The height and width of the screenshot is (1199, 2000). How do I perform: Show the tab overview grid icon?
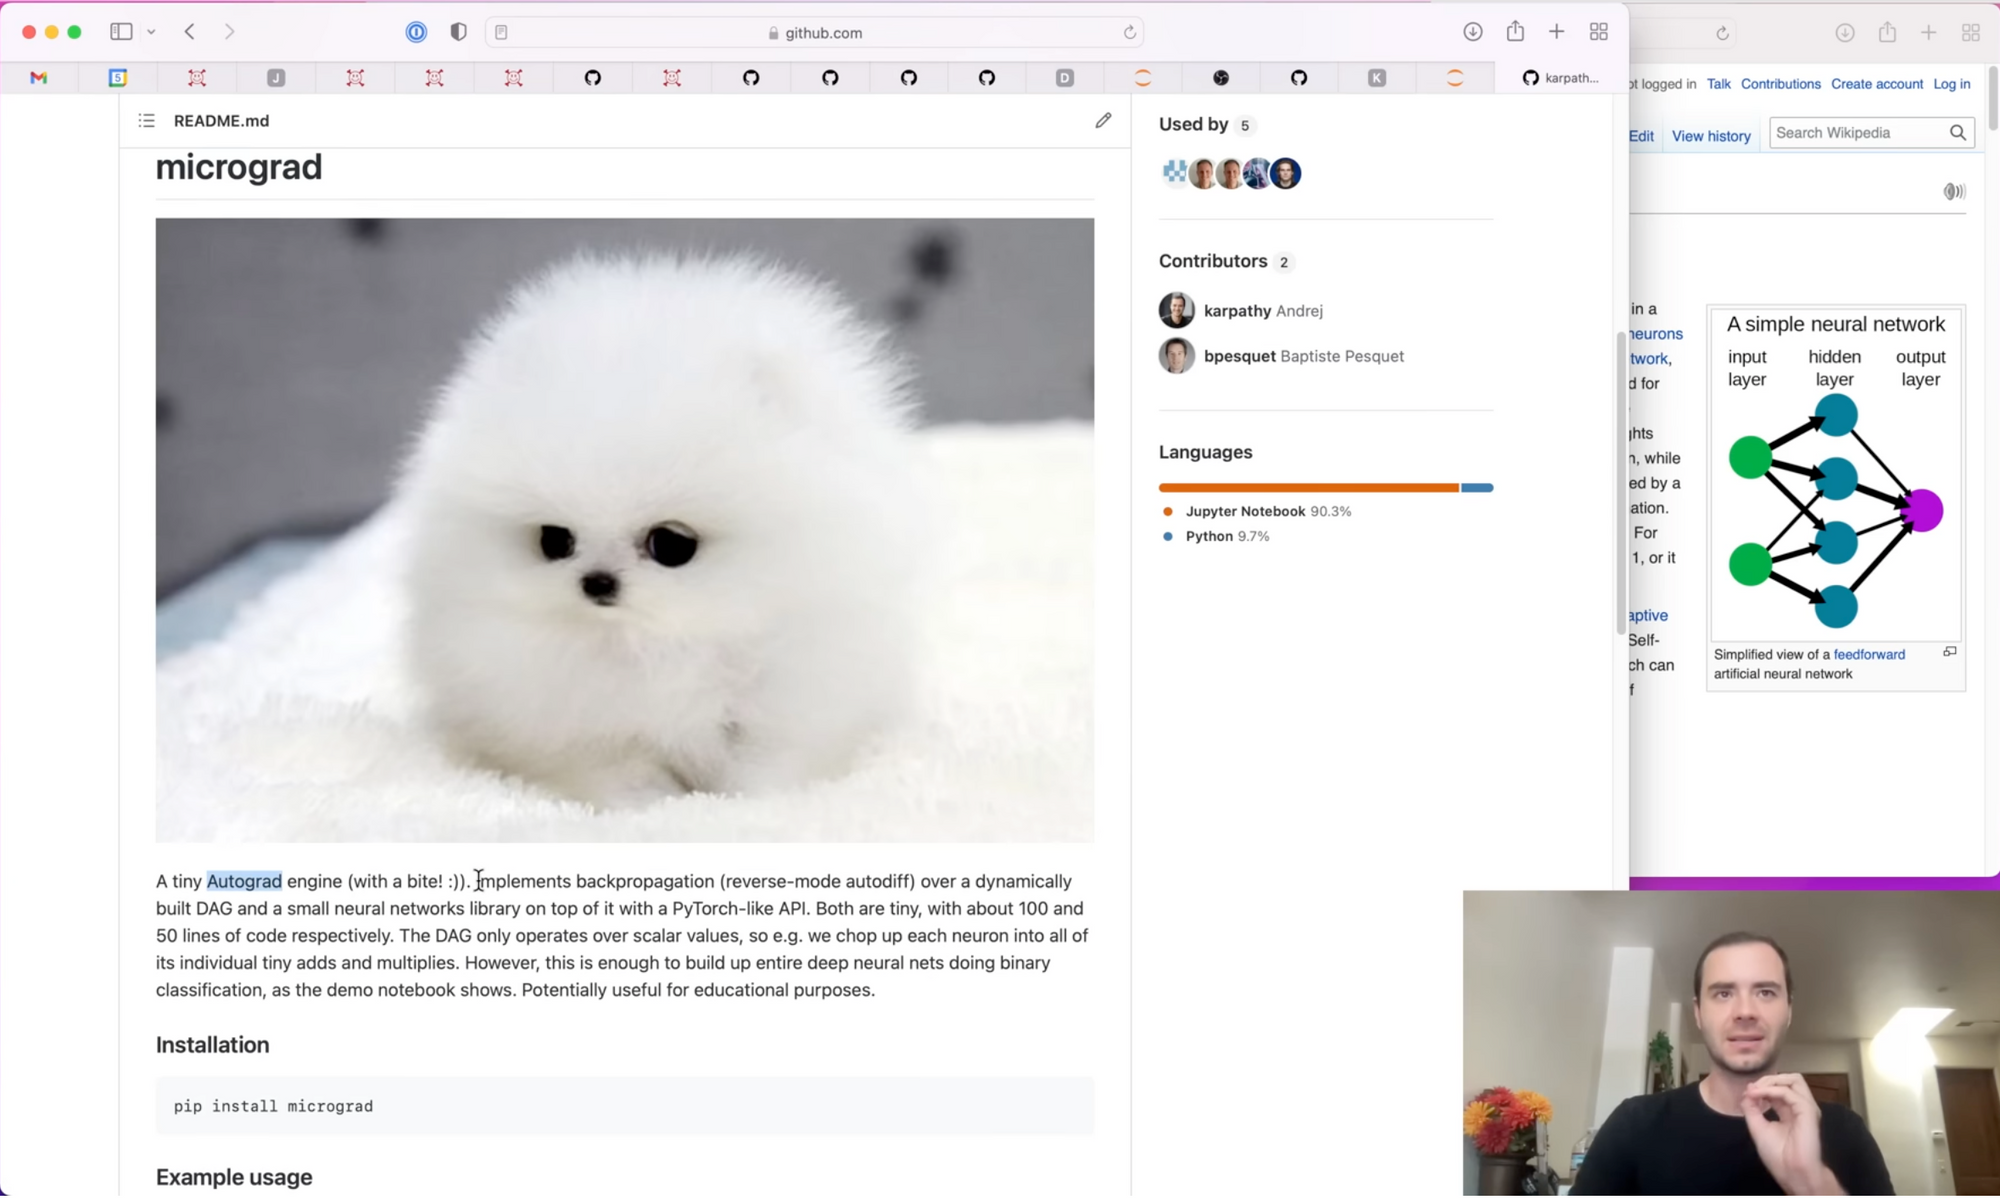tap(1598, 32)
